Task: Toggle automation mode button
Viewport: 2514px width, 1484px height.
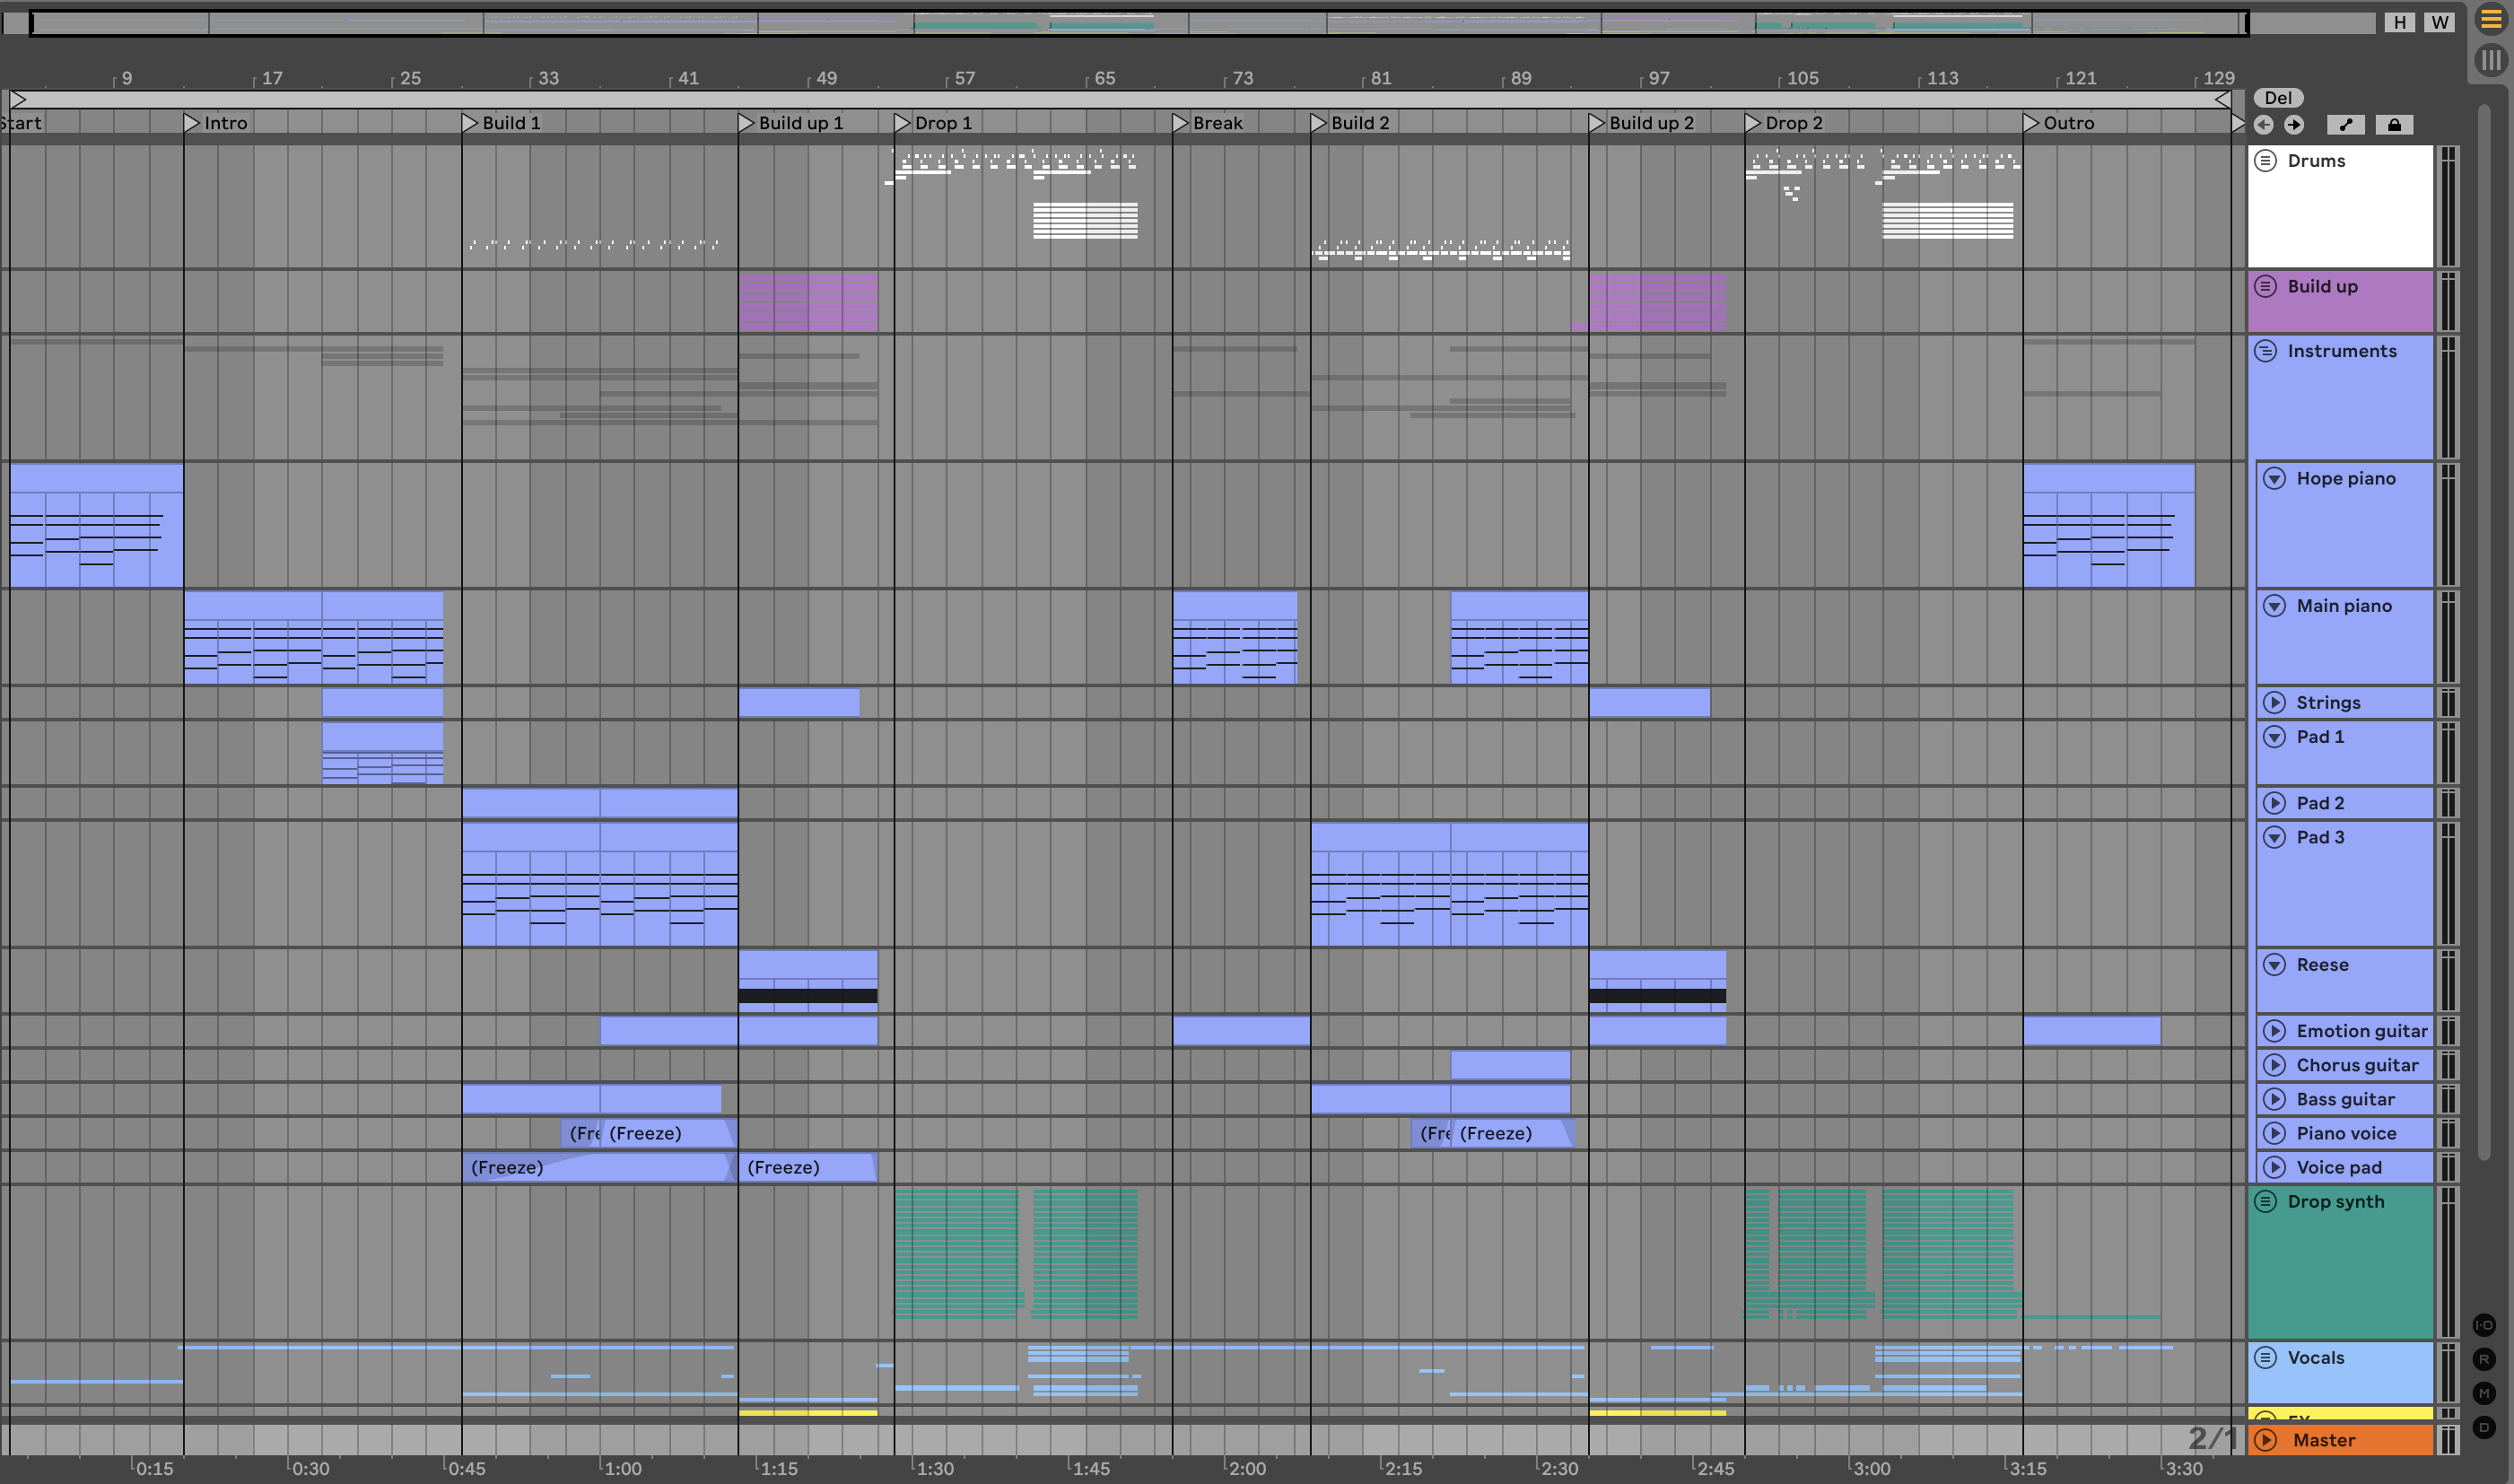Action: (x=2346, y=125)
